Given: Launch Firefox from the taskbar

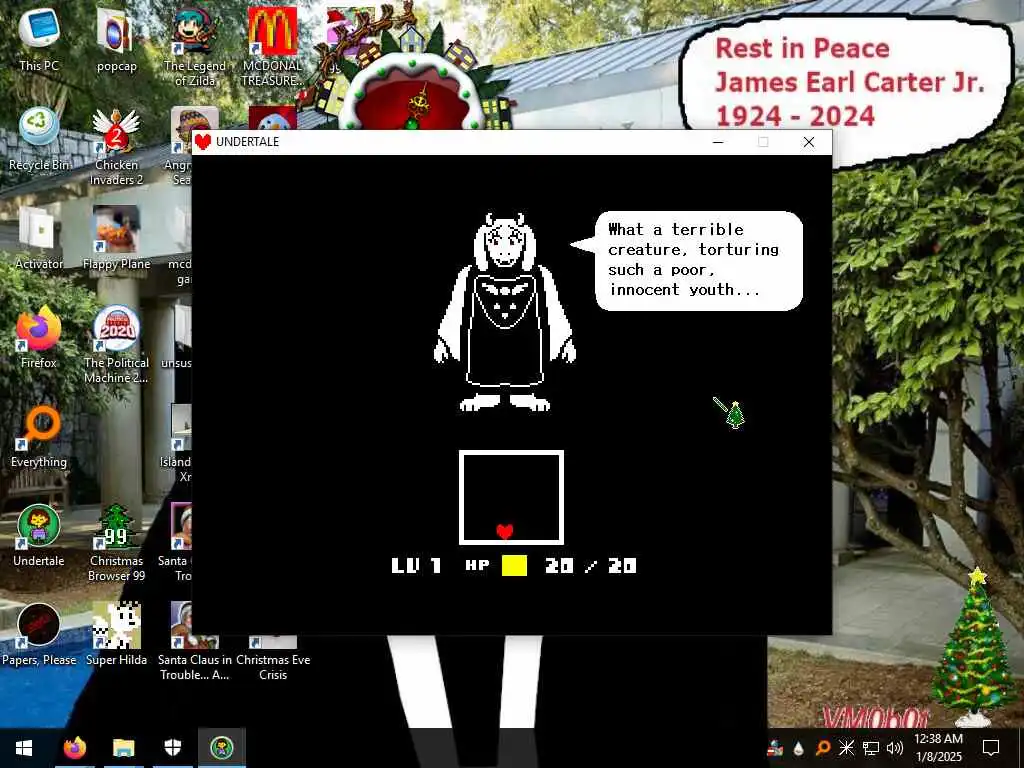Looking at the screenshot, I should pos(74,748).
